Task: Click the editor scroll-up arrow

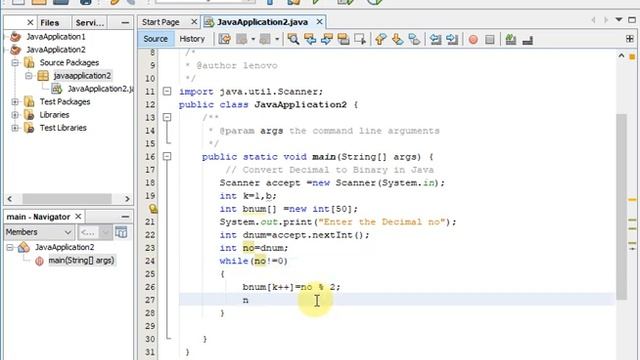Action: pos(621,56)
